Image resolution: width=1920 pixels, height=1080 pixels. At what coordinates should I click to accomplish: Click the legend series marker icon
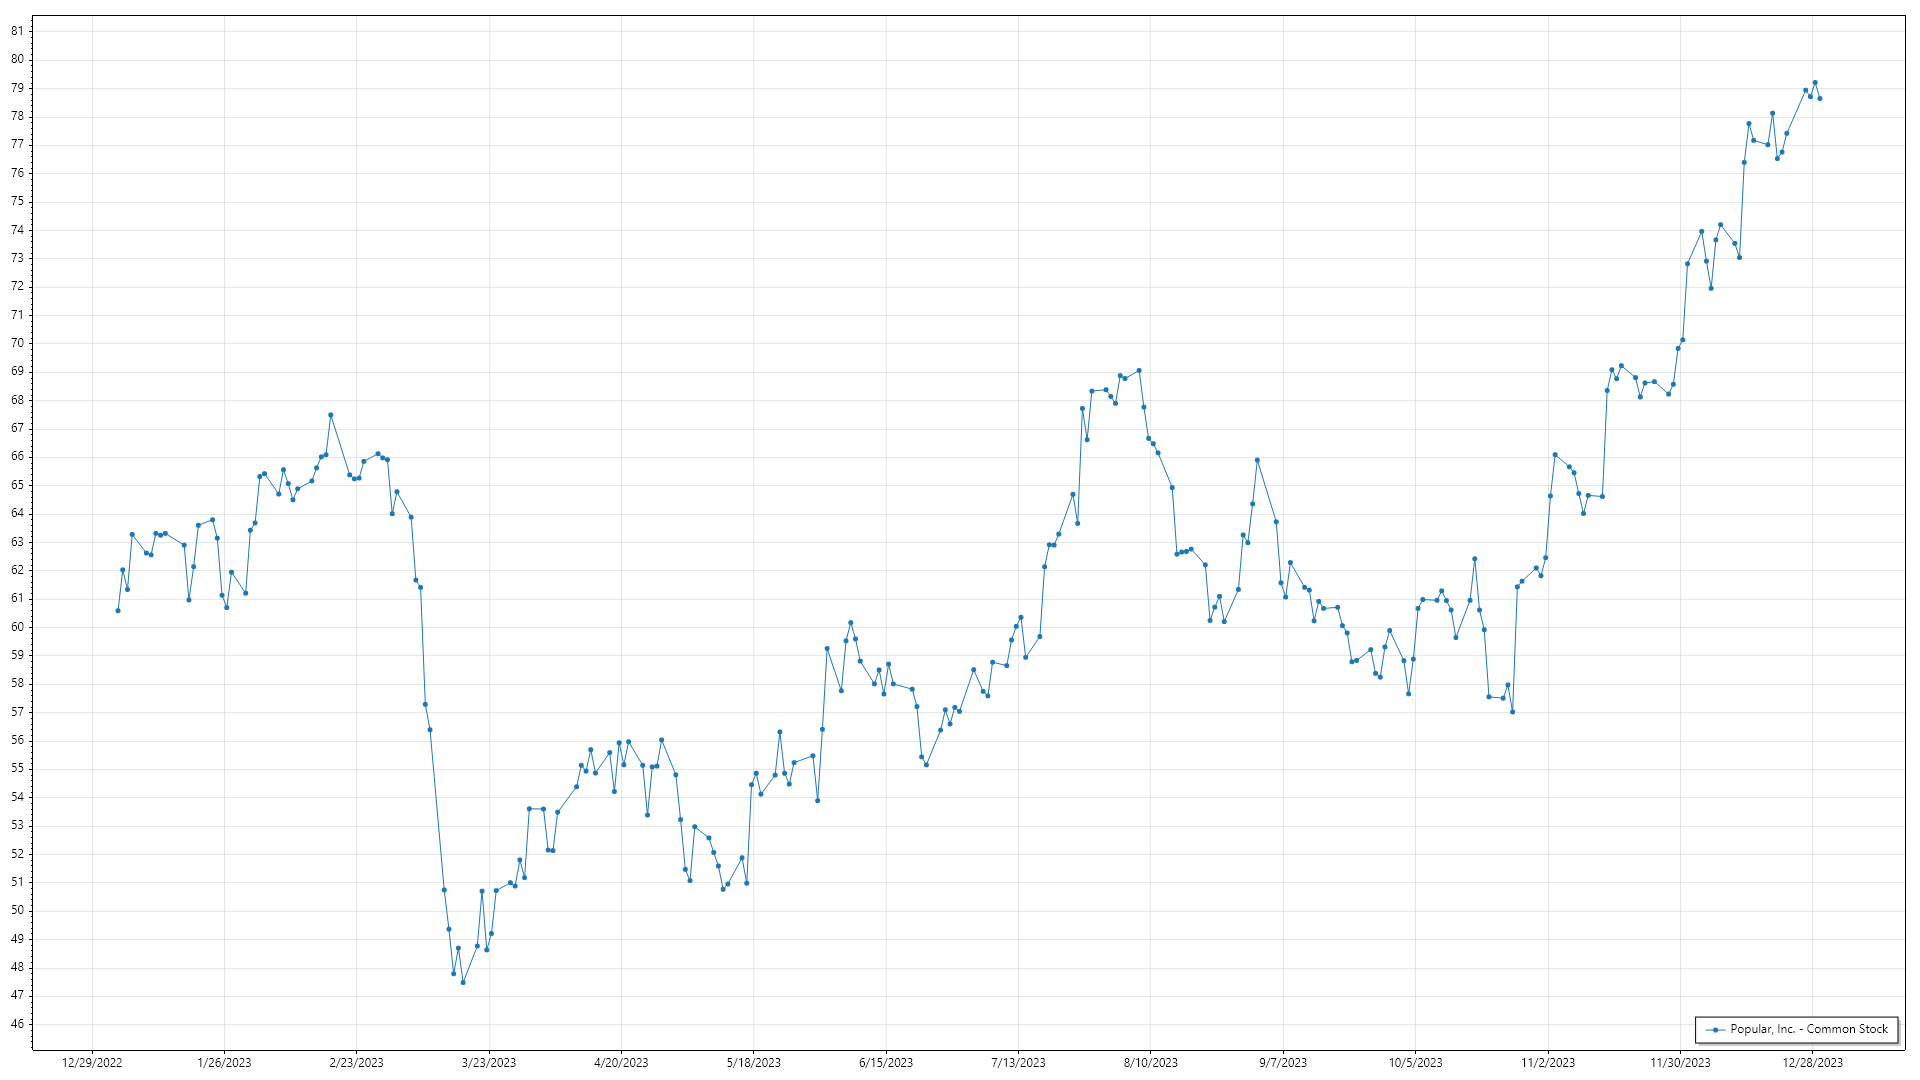tap(1716, 1030)
